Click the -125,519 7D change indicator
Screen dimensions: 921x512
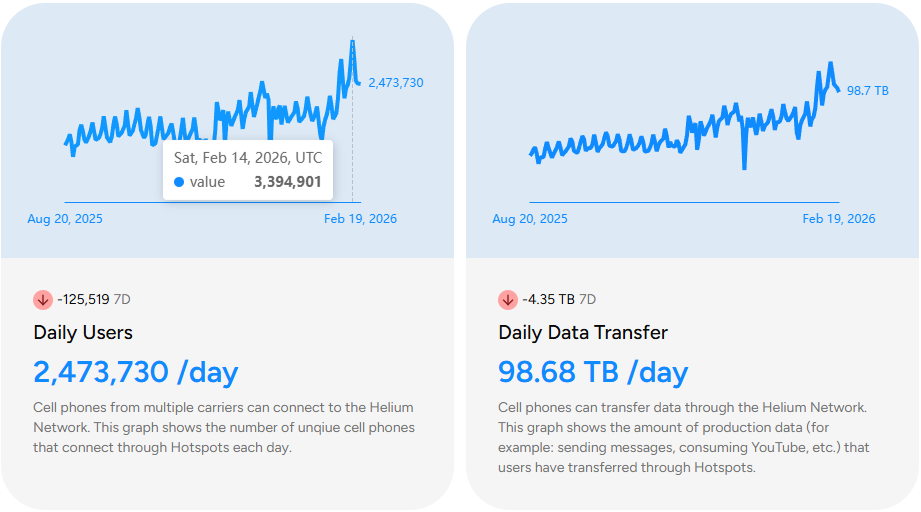(94, 299)
